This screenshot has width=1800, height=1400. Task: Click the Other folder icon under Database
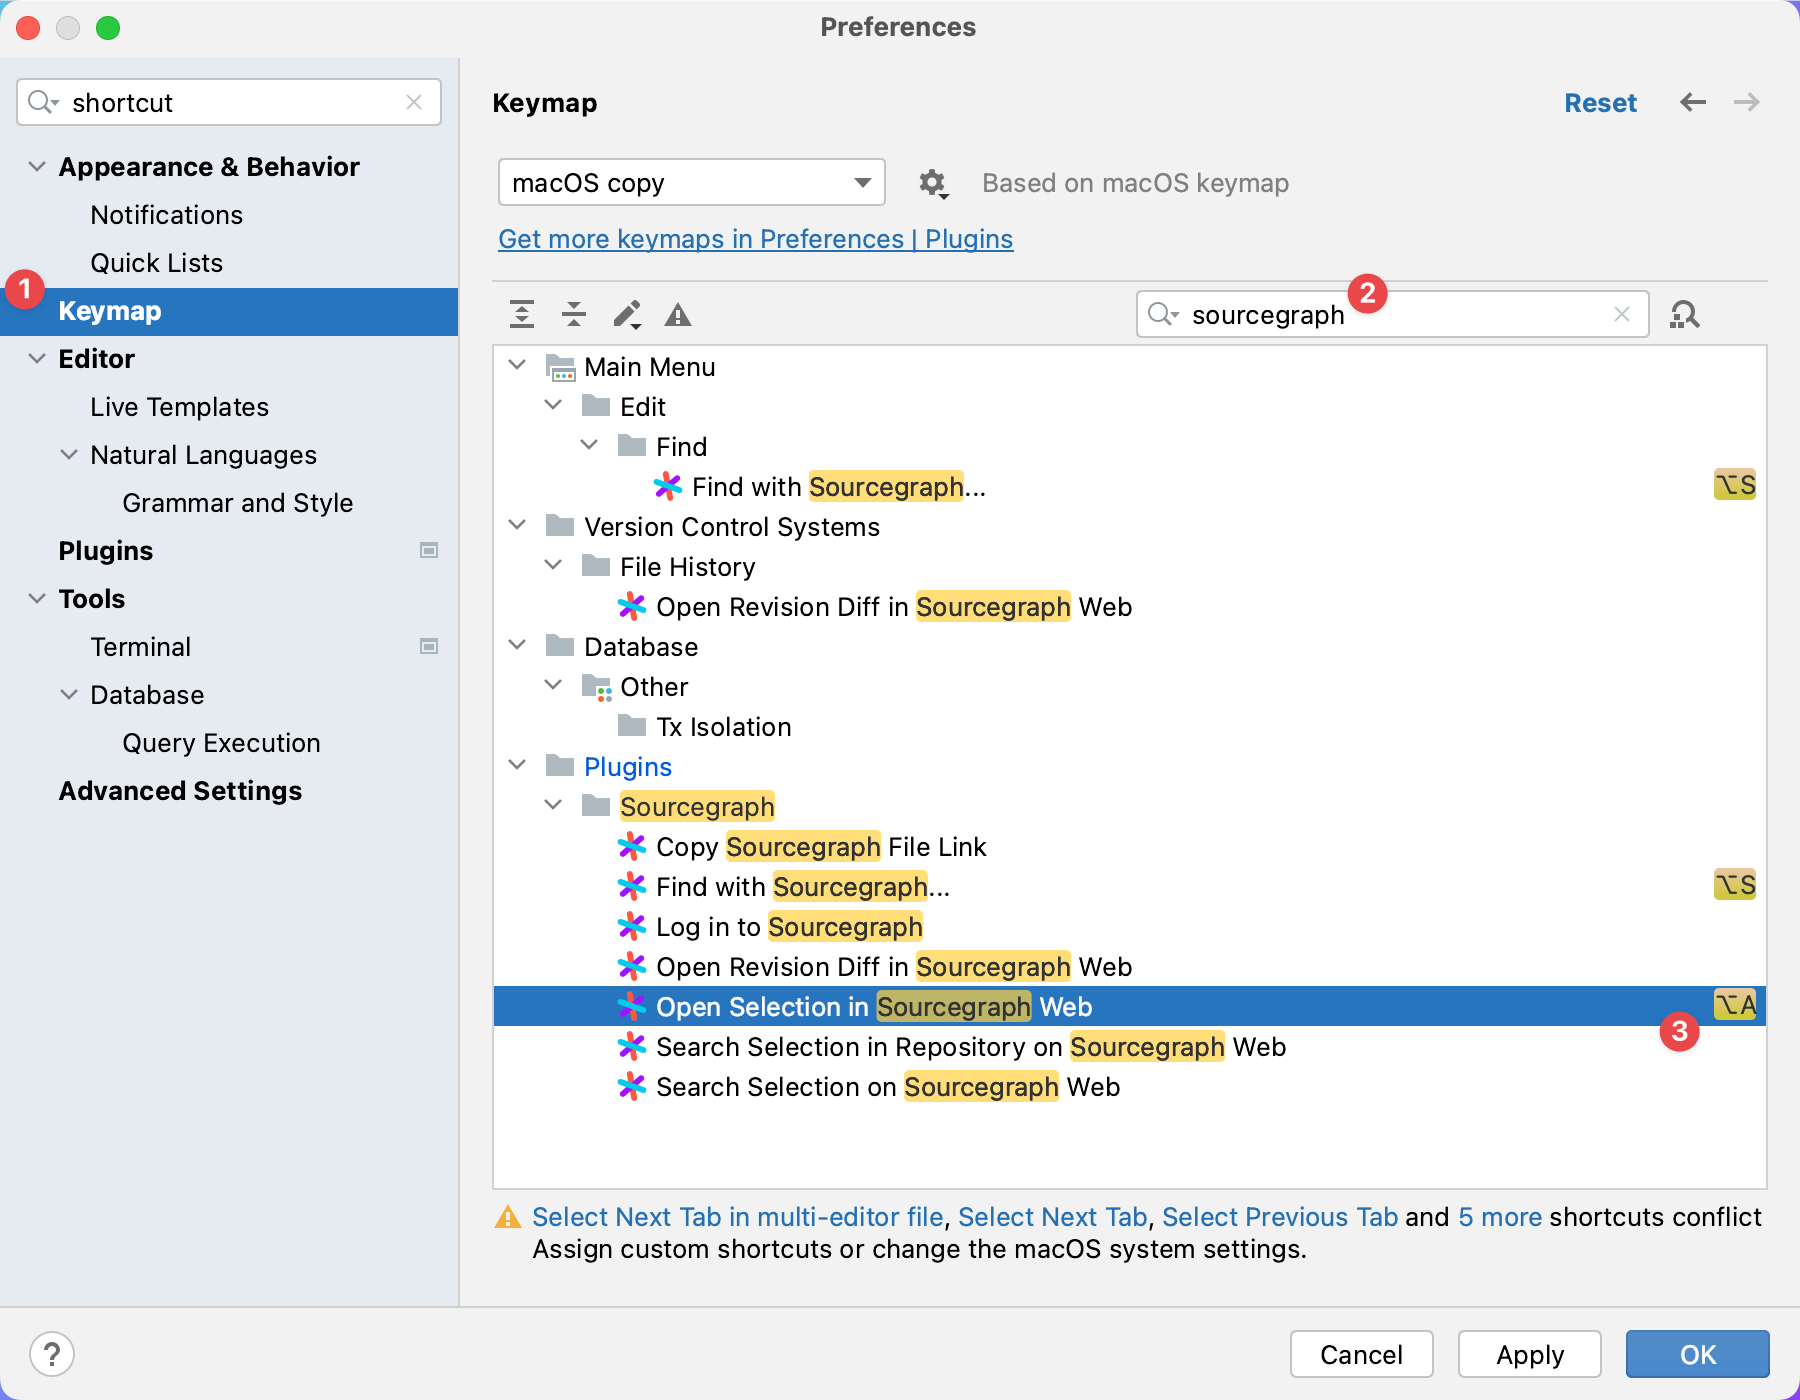click(x=597, y=687)
